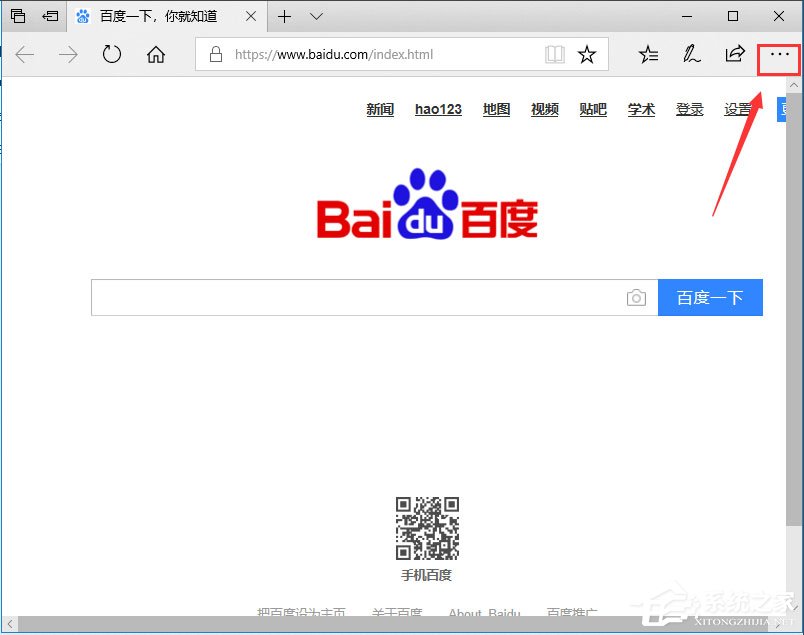The width and height of the screenshot is (804, 635).
Task: Click the camera icon inside search box
Action: tap(637, 297)
